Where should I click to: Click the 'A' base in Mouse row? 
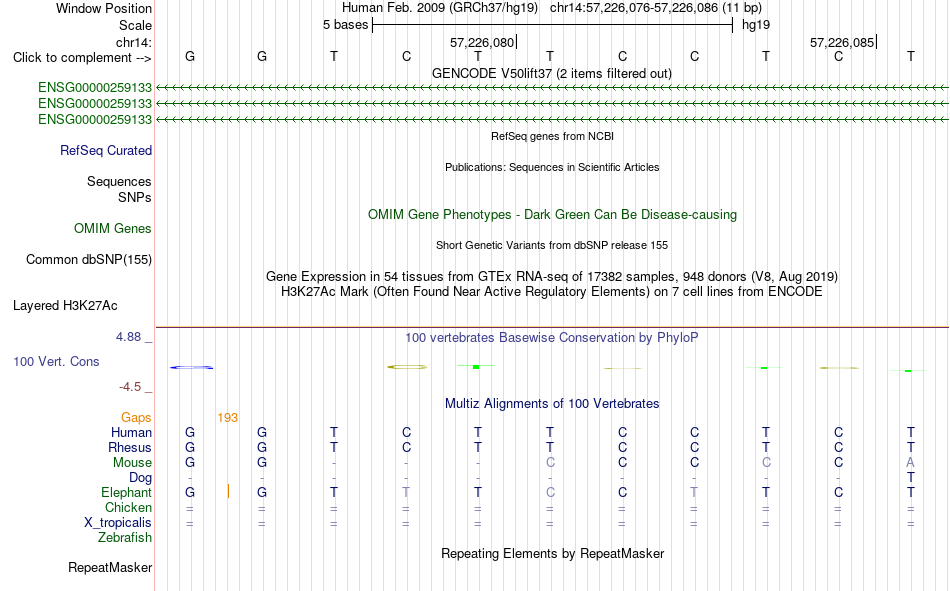[910, 462]
